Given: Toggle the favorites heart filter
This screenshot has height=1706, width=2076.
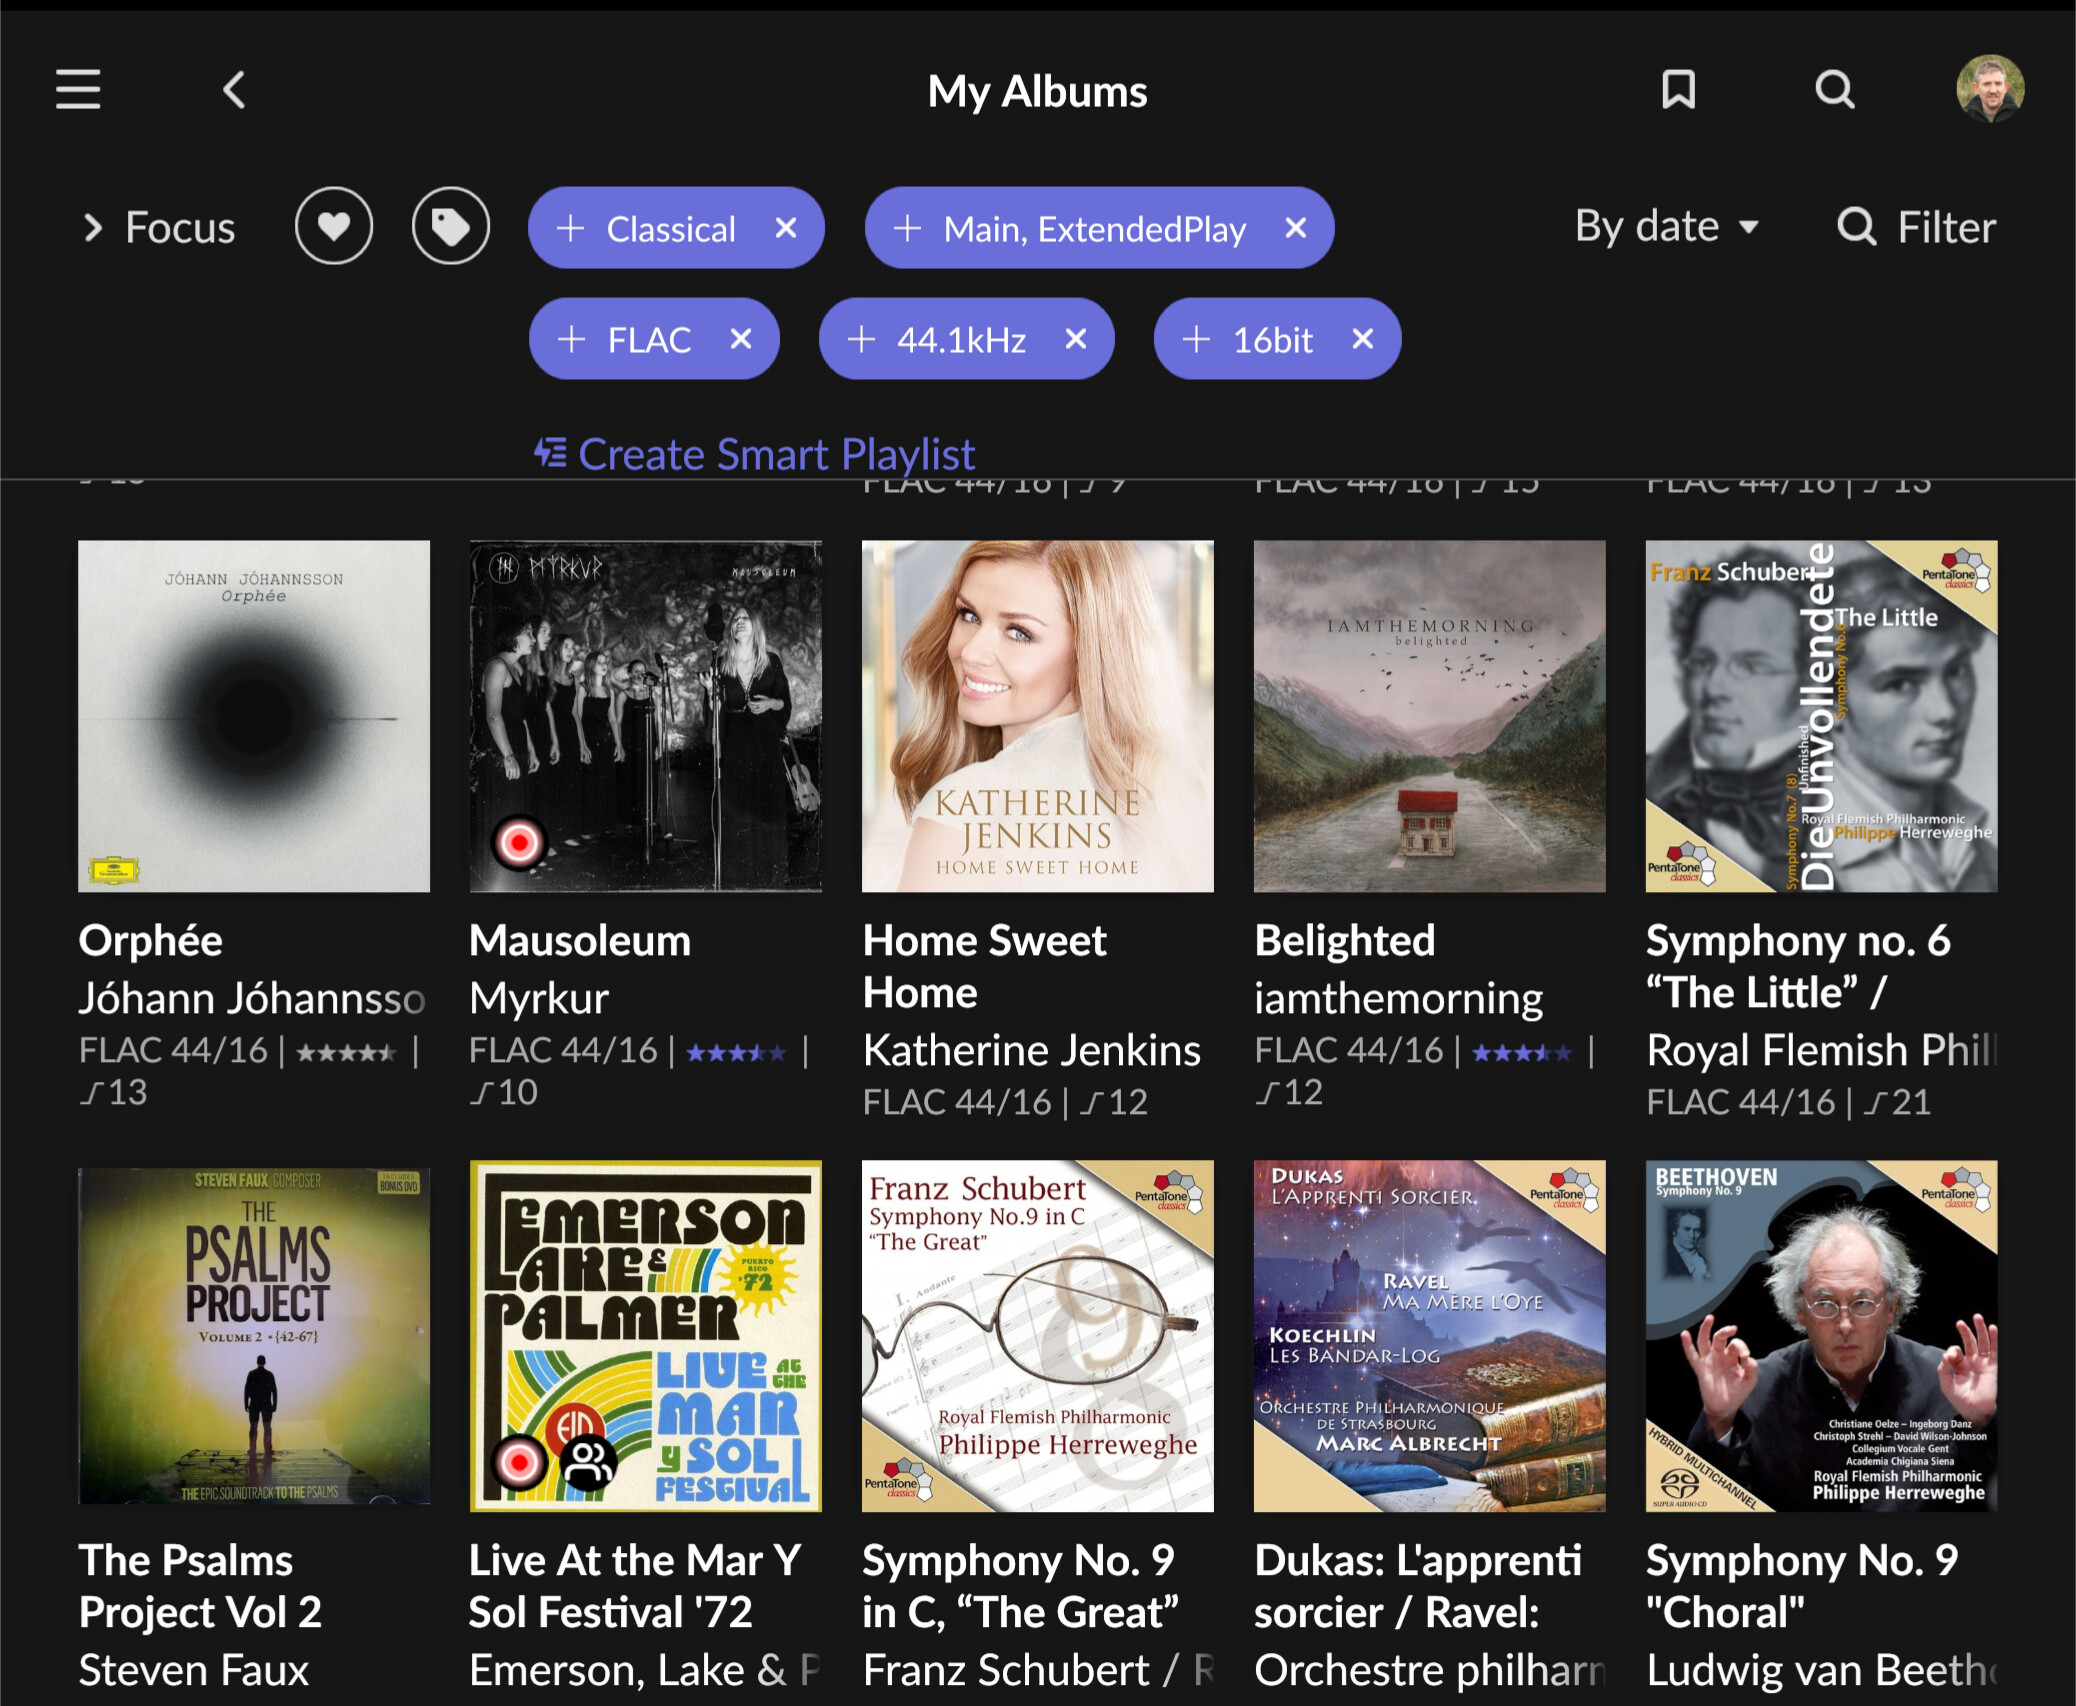Looking at the screenshot, I should tap(334, 227).
